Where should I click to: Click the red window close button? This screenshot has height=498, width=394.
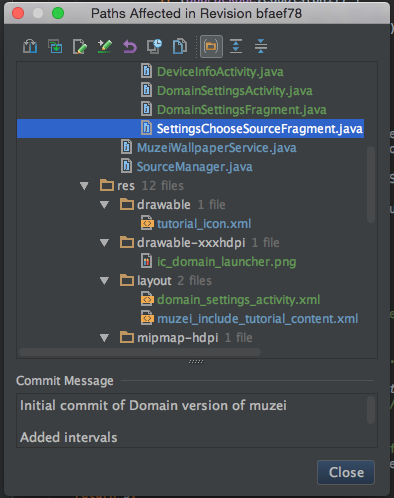18,13
